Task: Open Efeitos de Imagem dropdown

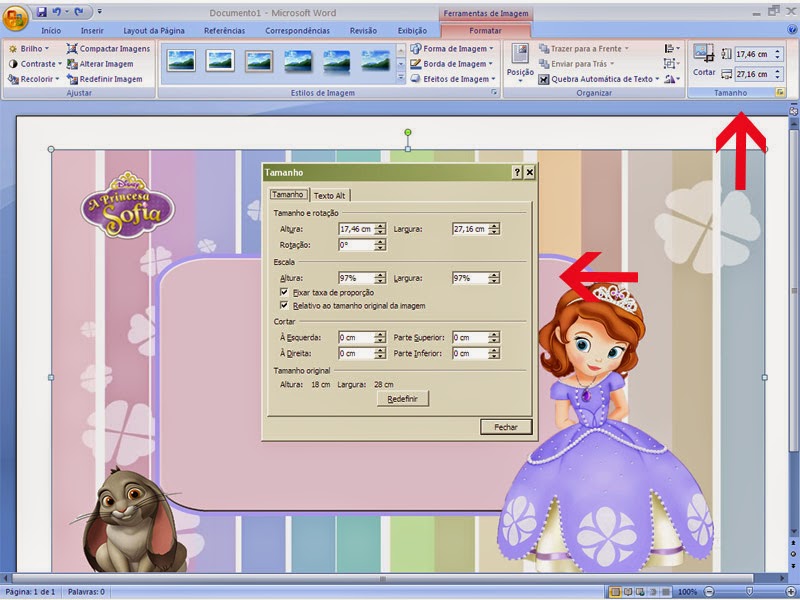Action: pos(453,79)
